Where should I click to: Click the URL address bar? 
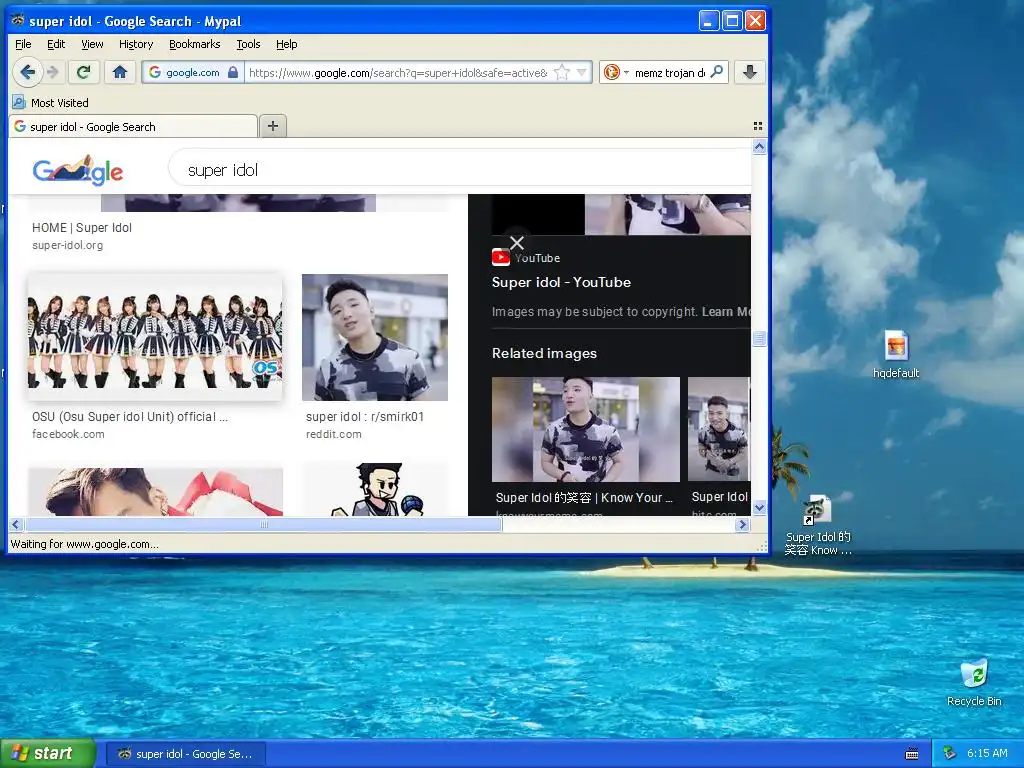pos(398,72)
